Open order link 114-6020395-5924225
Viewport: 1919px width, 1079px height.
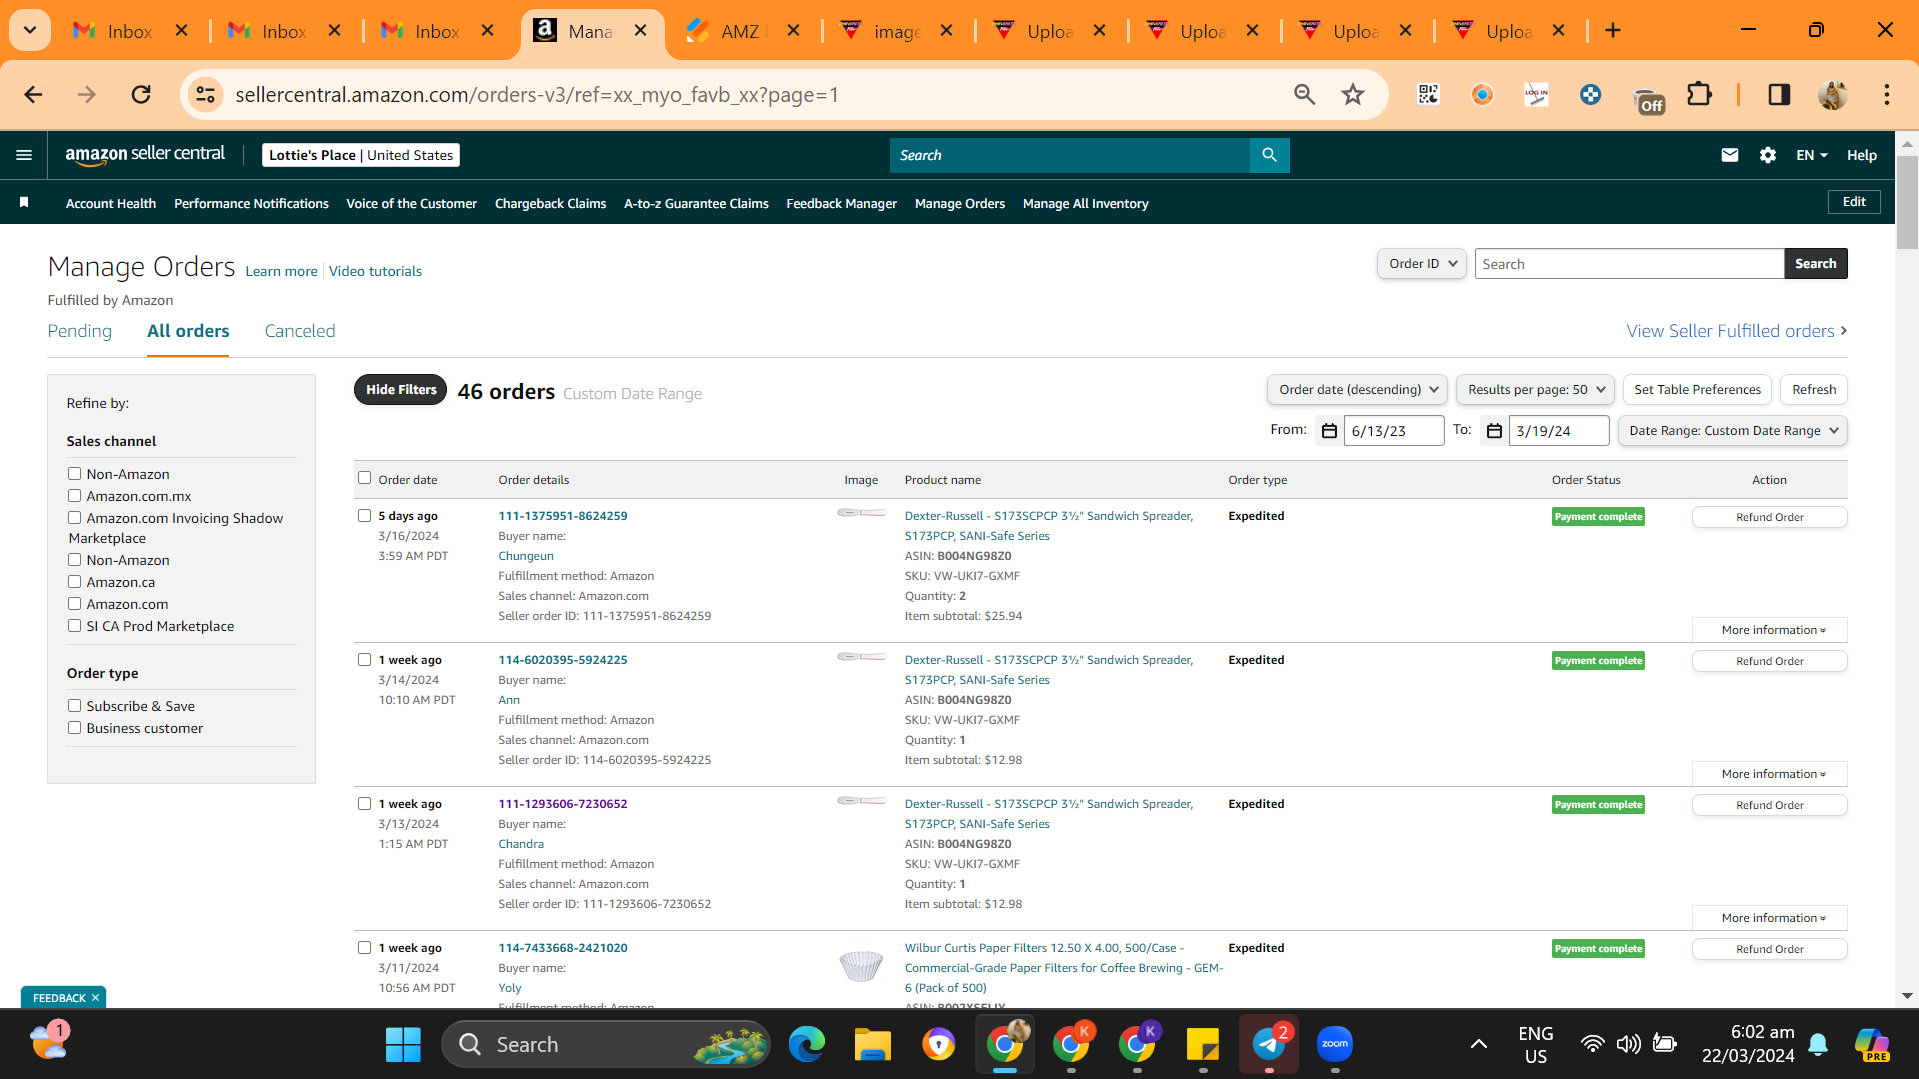coord(563,660)
